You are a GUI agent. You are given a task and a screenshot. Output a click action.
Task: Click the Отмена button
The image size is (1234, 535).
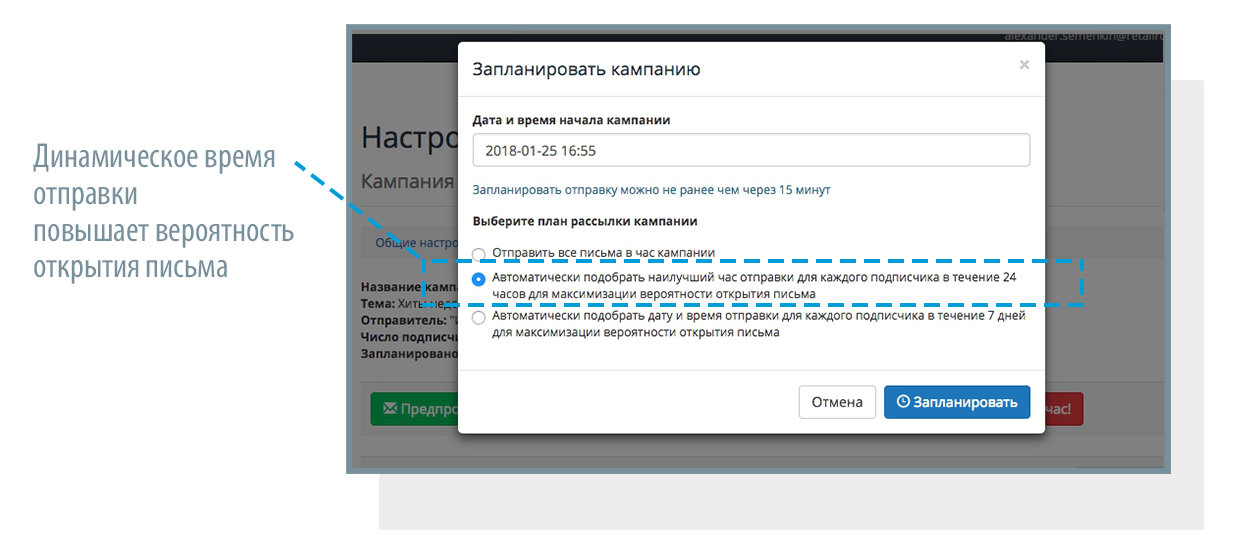(x=837, y=402)
